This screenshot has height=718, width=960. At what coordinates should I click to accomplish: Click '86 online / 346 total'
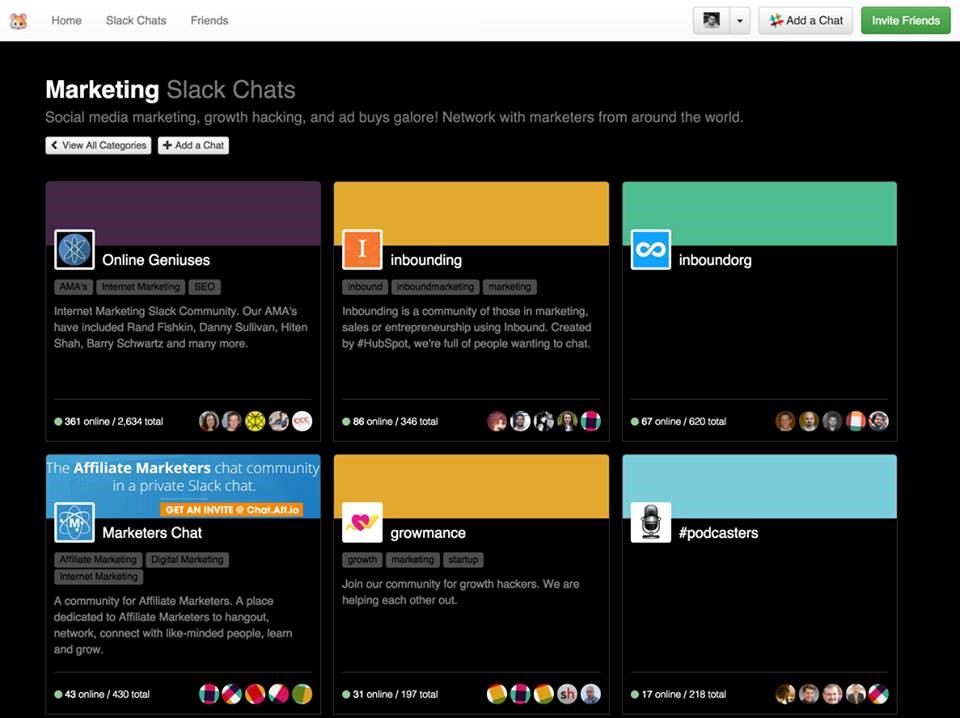click(390, 422)
